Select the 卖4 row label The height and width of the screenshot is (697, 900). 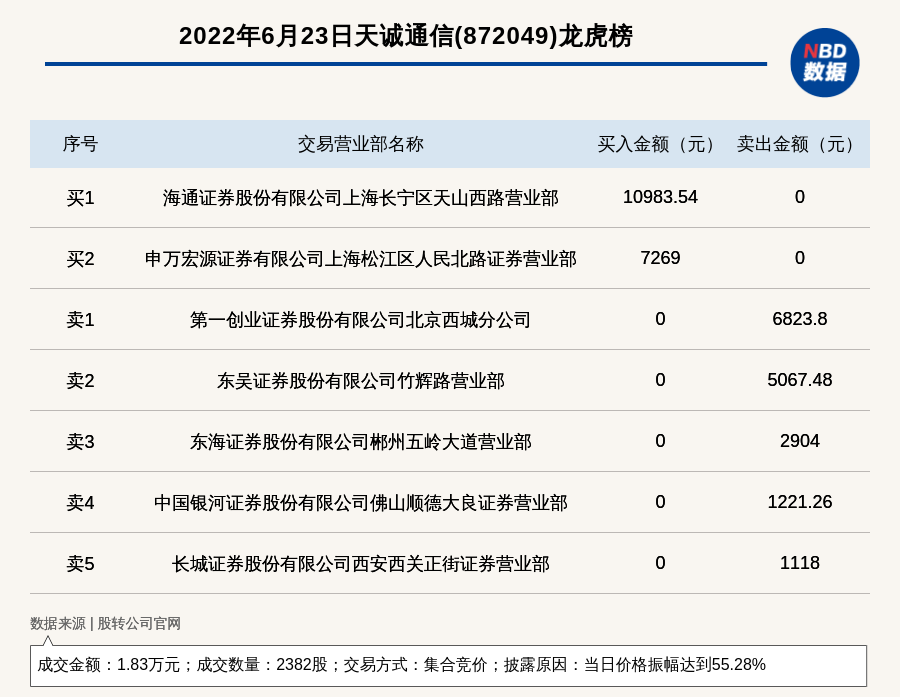pos(80,503)
